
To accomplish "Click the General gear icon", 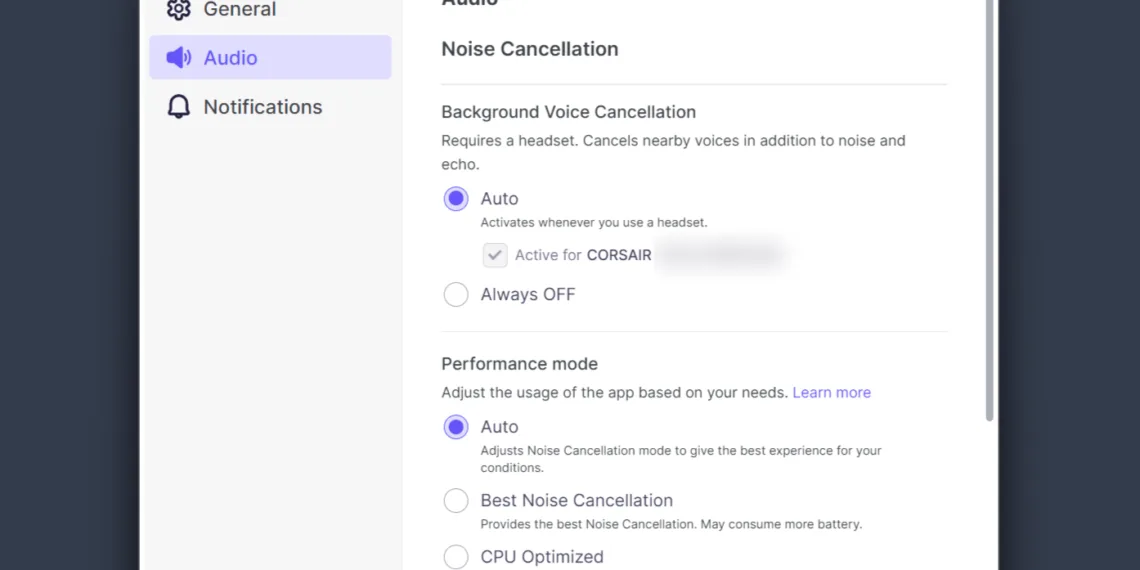I will [178, 9].
